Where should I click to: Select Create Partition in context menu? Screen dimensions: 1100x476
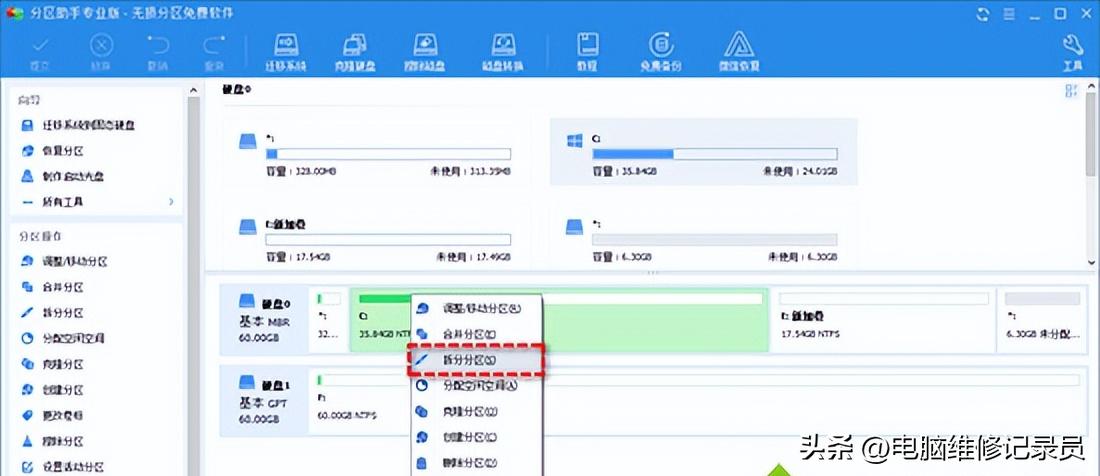476,437
